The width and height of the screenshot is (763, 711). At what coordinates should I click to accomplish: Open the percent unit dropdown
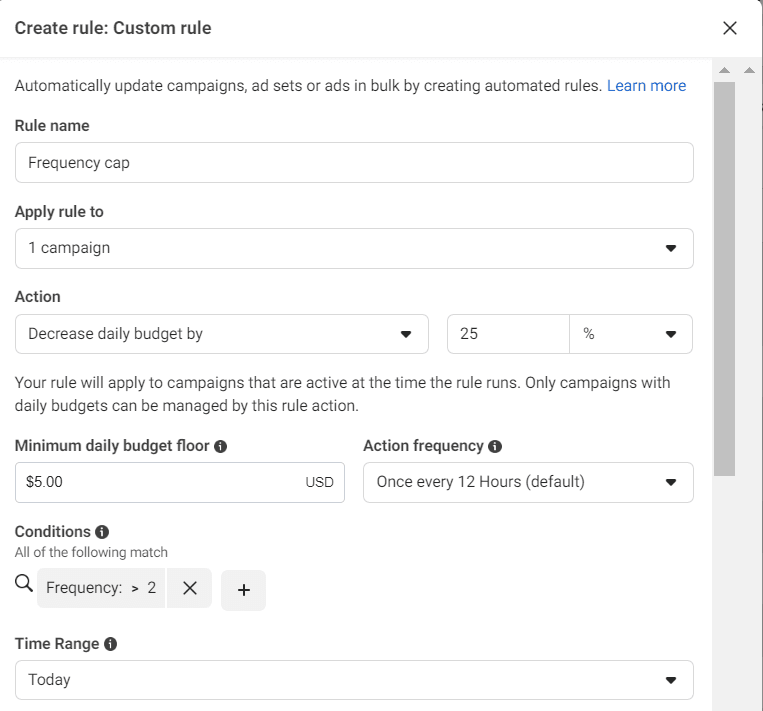tap(631, 334)
